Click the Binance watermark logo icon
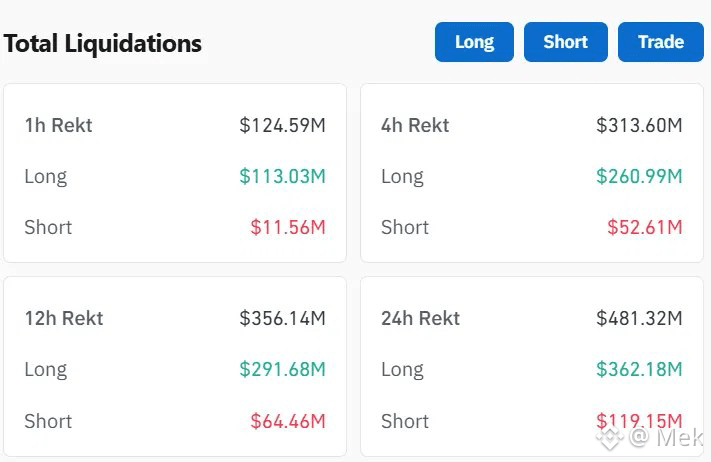 [x=610, y=437]
